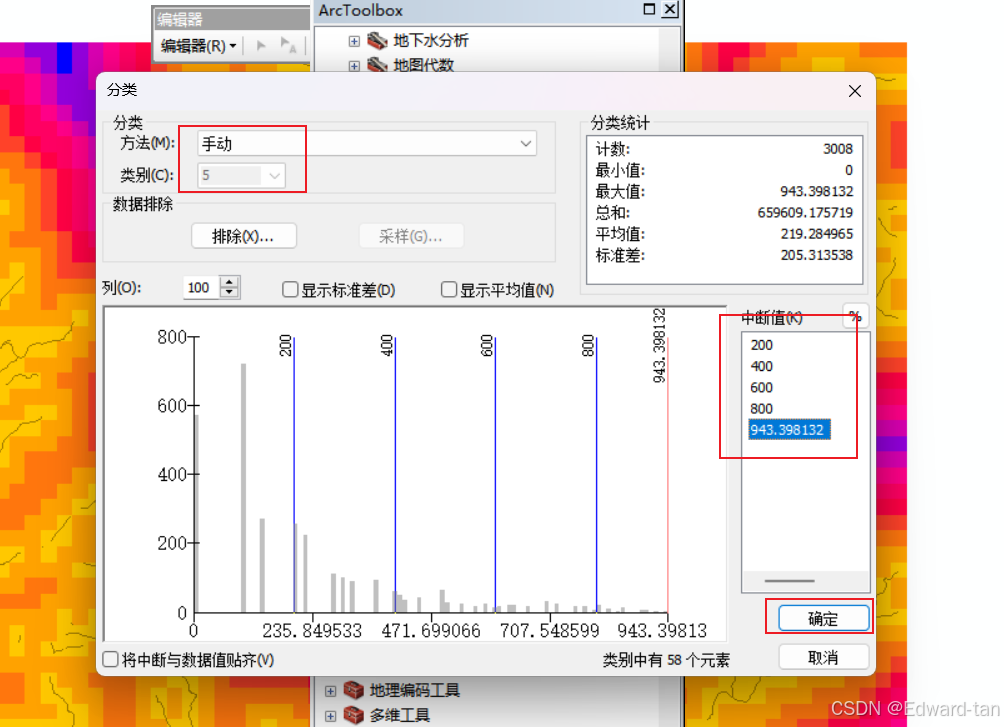Expand the 地图代数 toolbox node
Viewport: 1004px width, 727px height.
pos(354,65)
